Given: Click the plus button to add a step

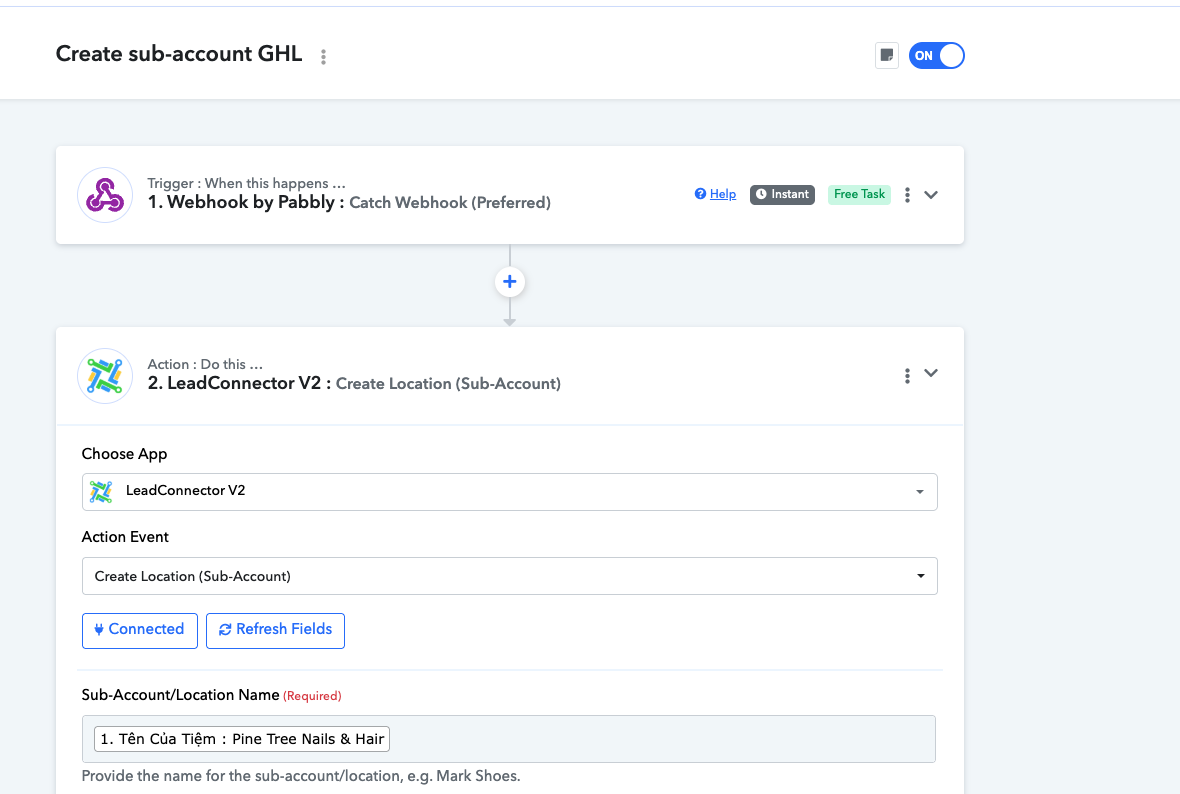Looking at the screenshot, I should [x=510, y=282].
